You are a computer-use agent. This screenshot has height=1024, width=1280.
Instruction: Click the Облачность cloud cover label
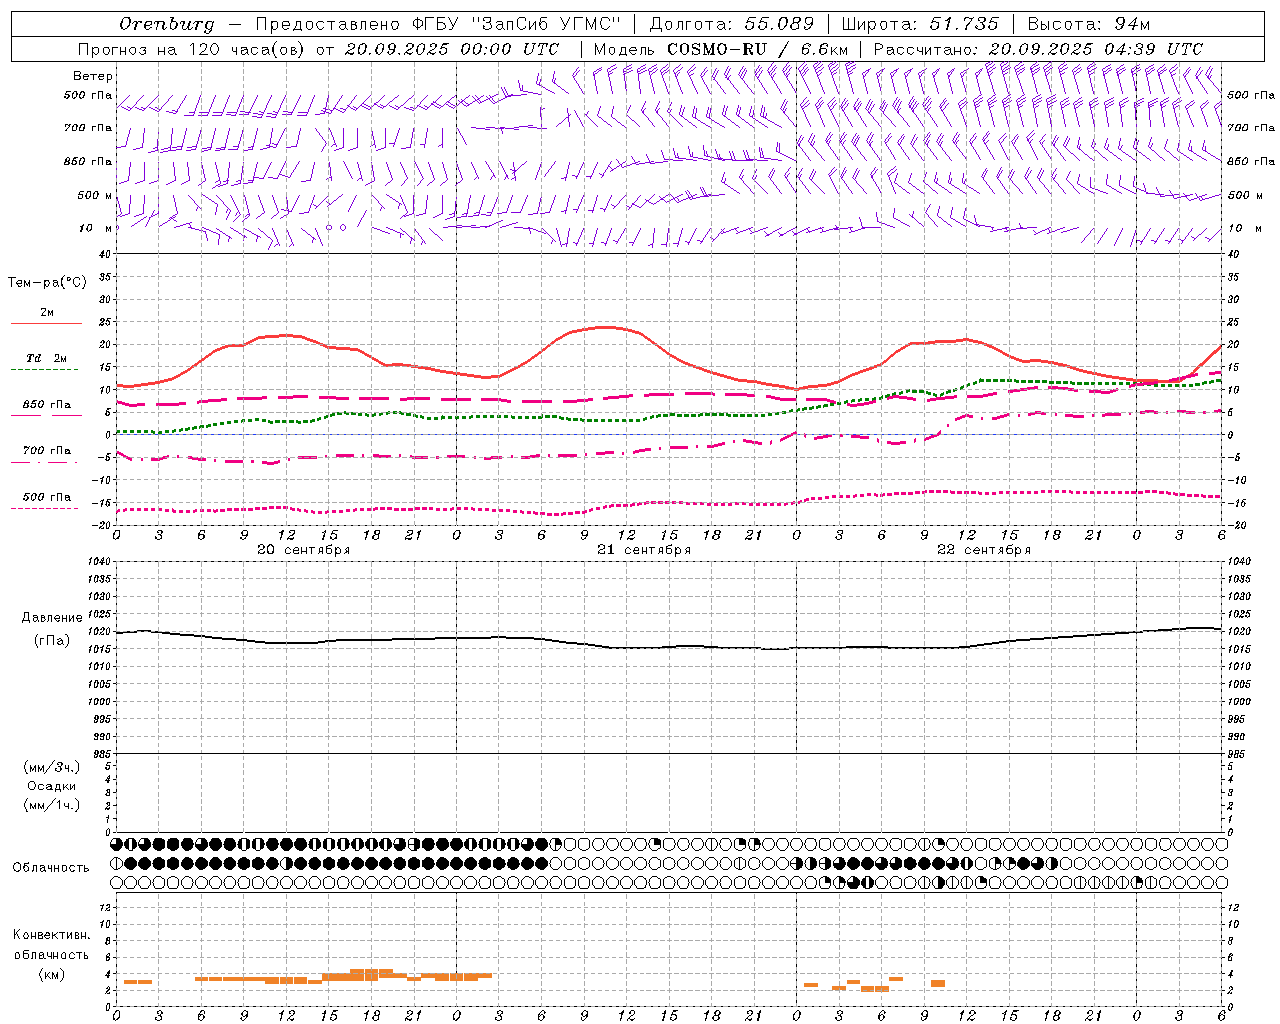pyautogui.click(x=51, y=867)
